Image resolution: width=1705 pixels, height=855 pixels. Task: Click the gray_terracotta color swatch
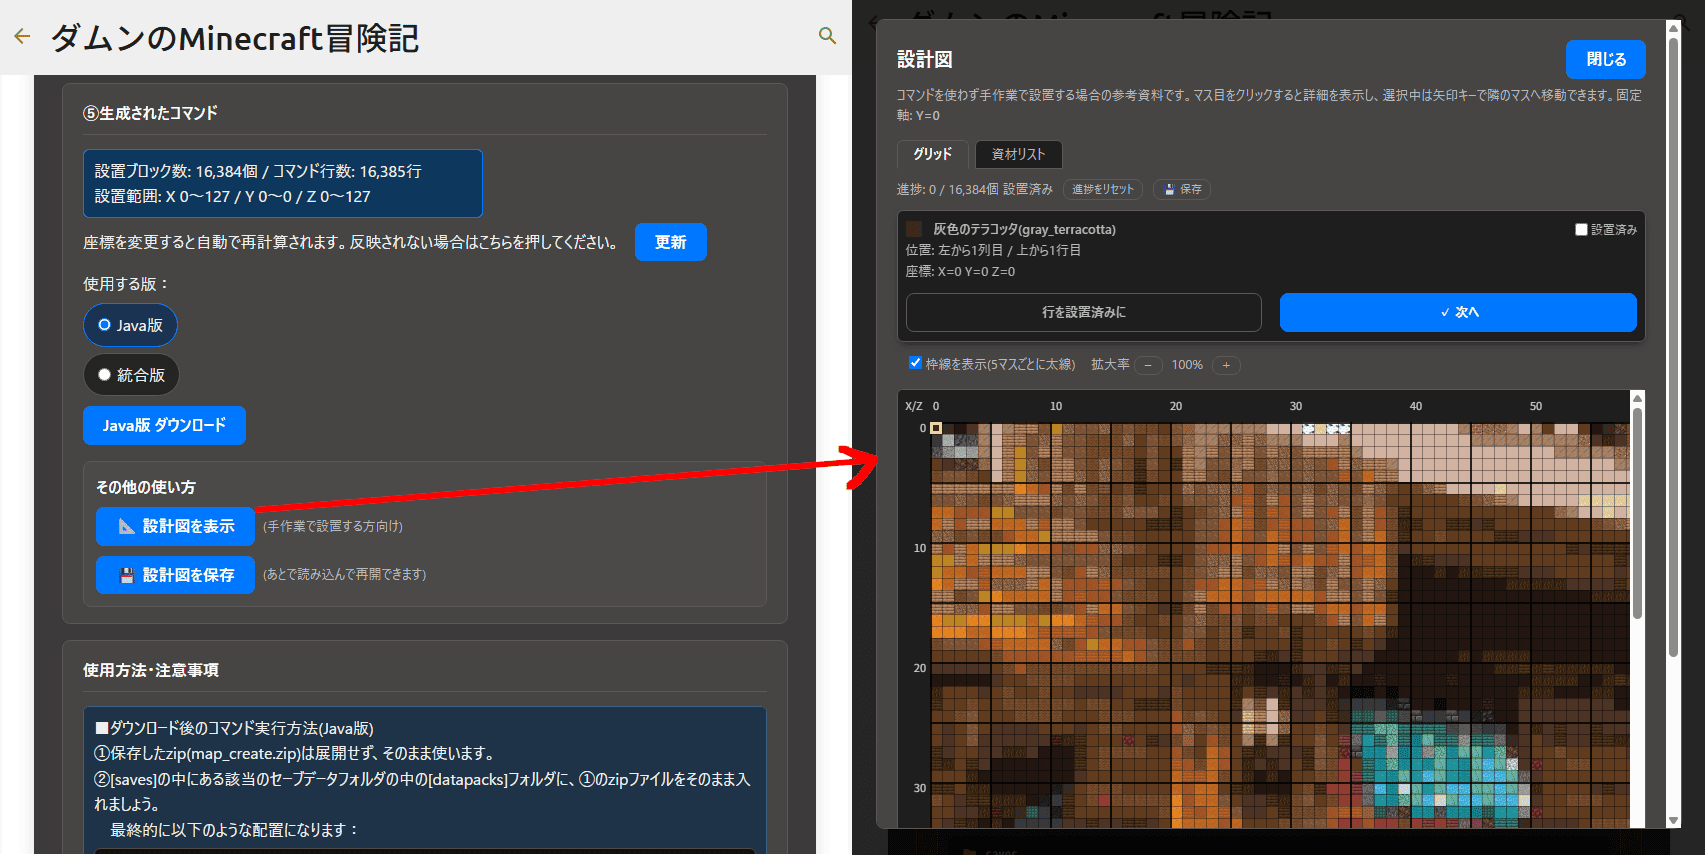(914, 229)
